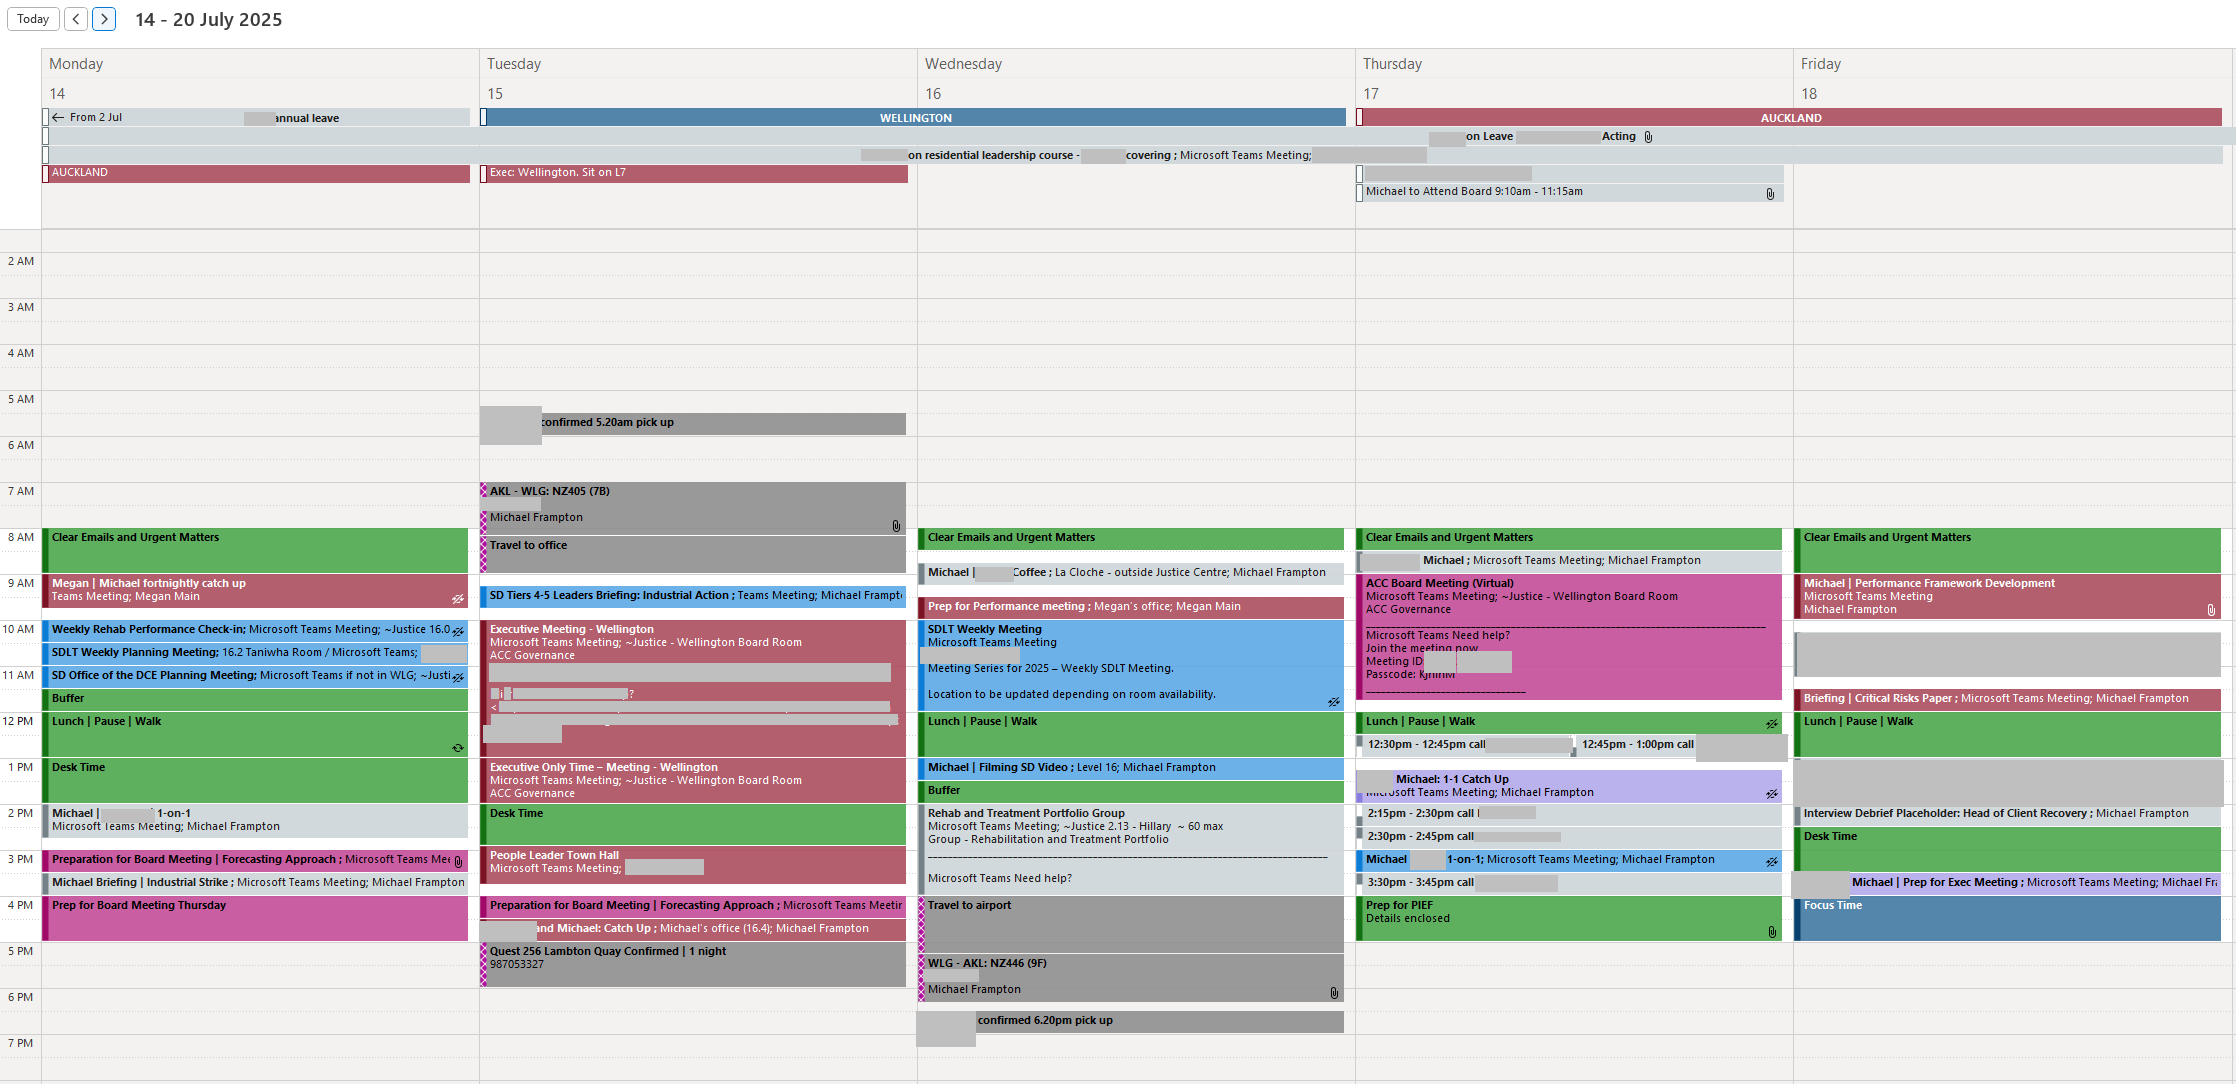Click paperclip on Prep for PIEF event
The image size is (2237, 1084).
[x=1772, y=932]
